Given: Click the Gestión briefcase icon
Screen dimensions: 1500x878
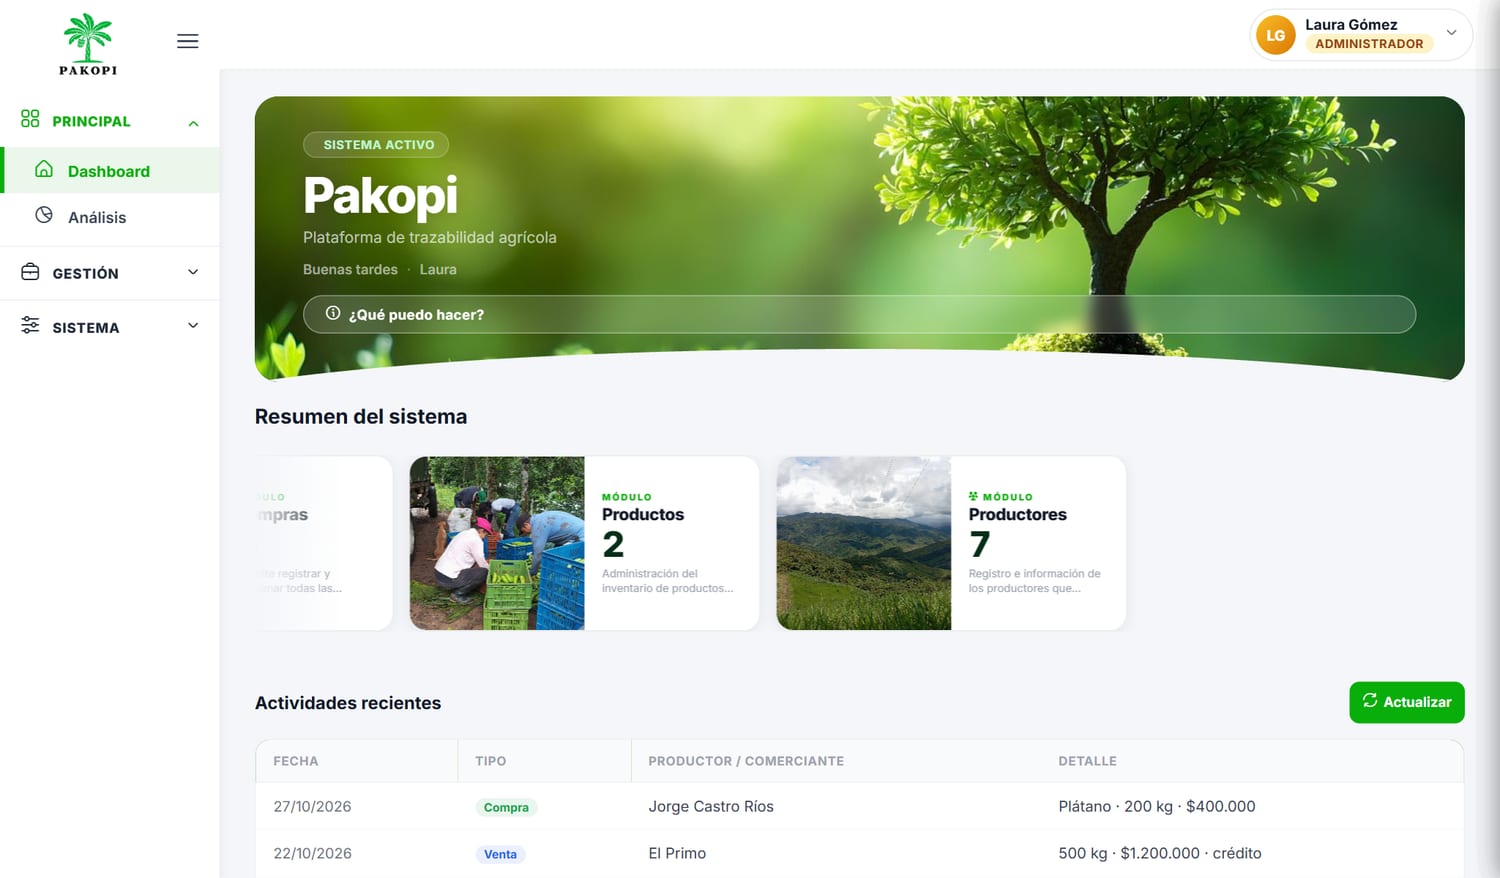Looking at the screenshot, I should [30, 272].
